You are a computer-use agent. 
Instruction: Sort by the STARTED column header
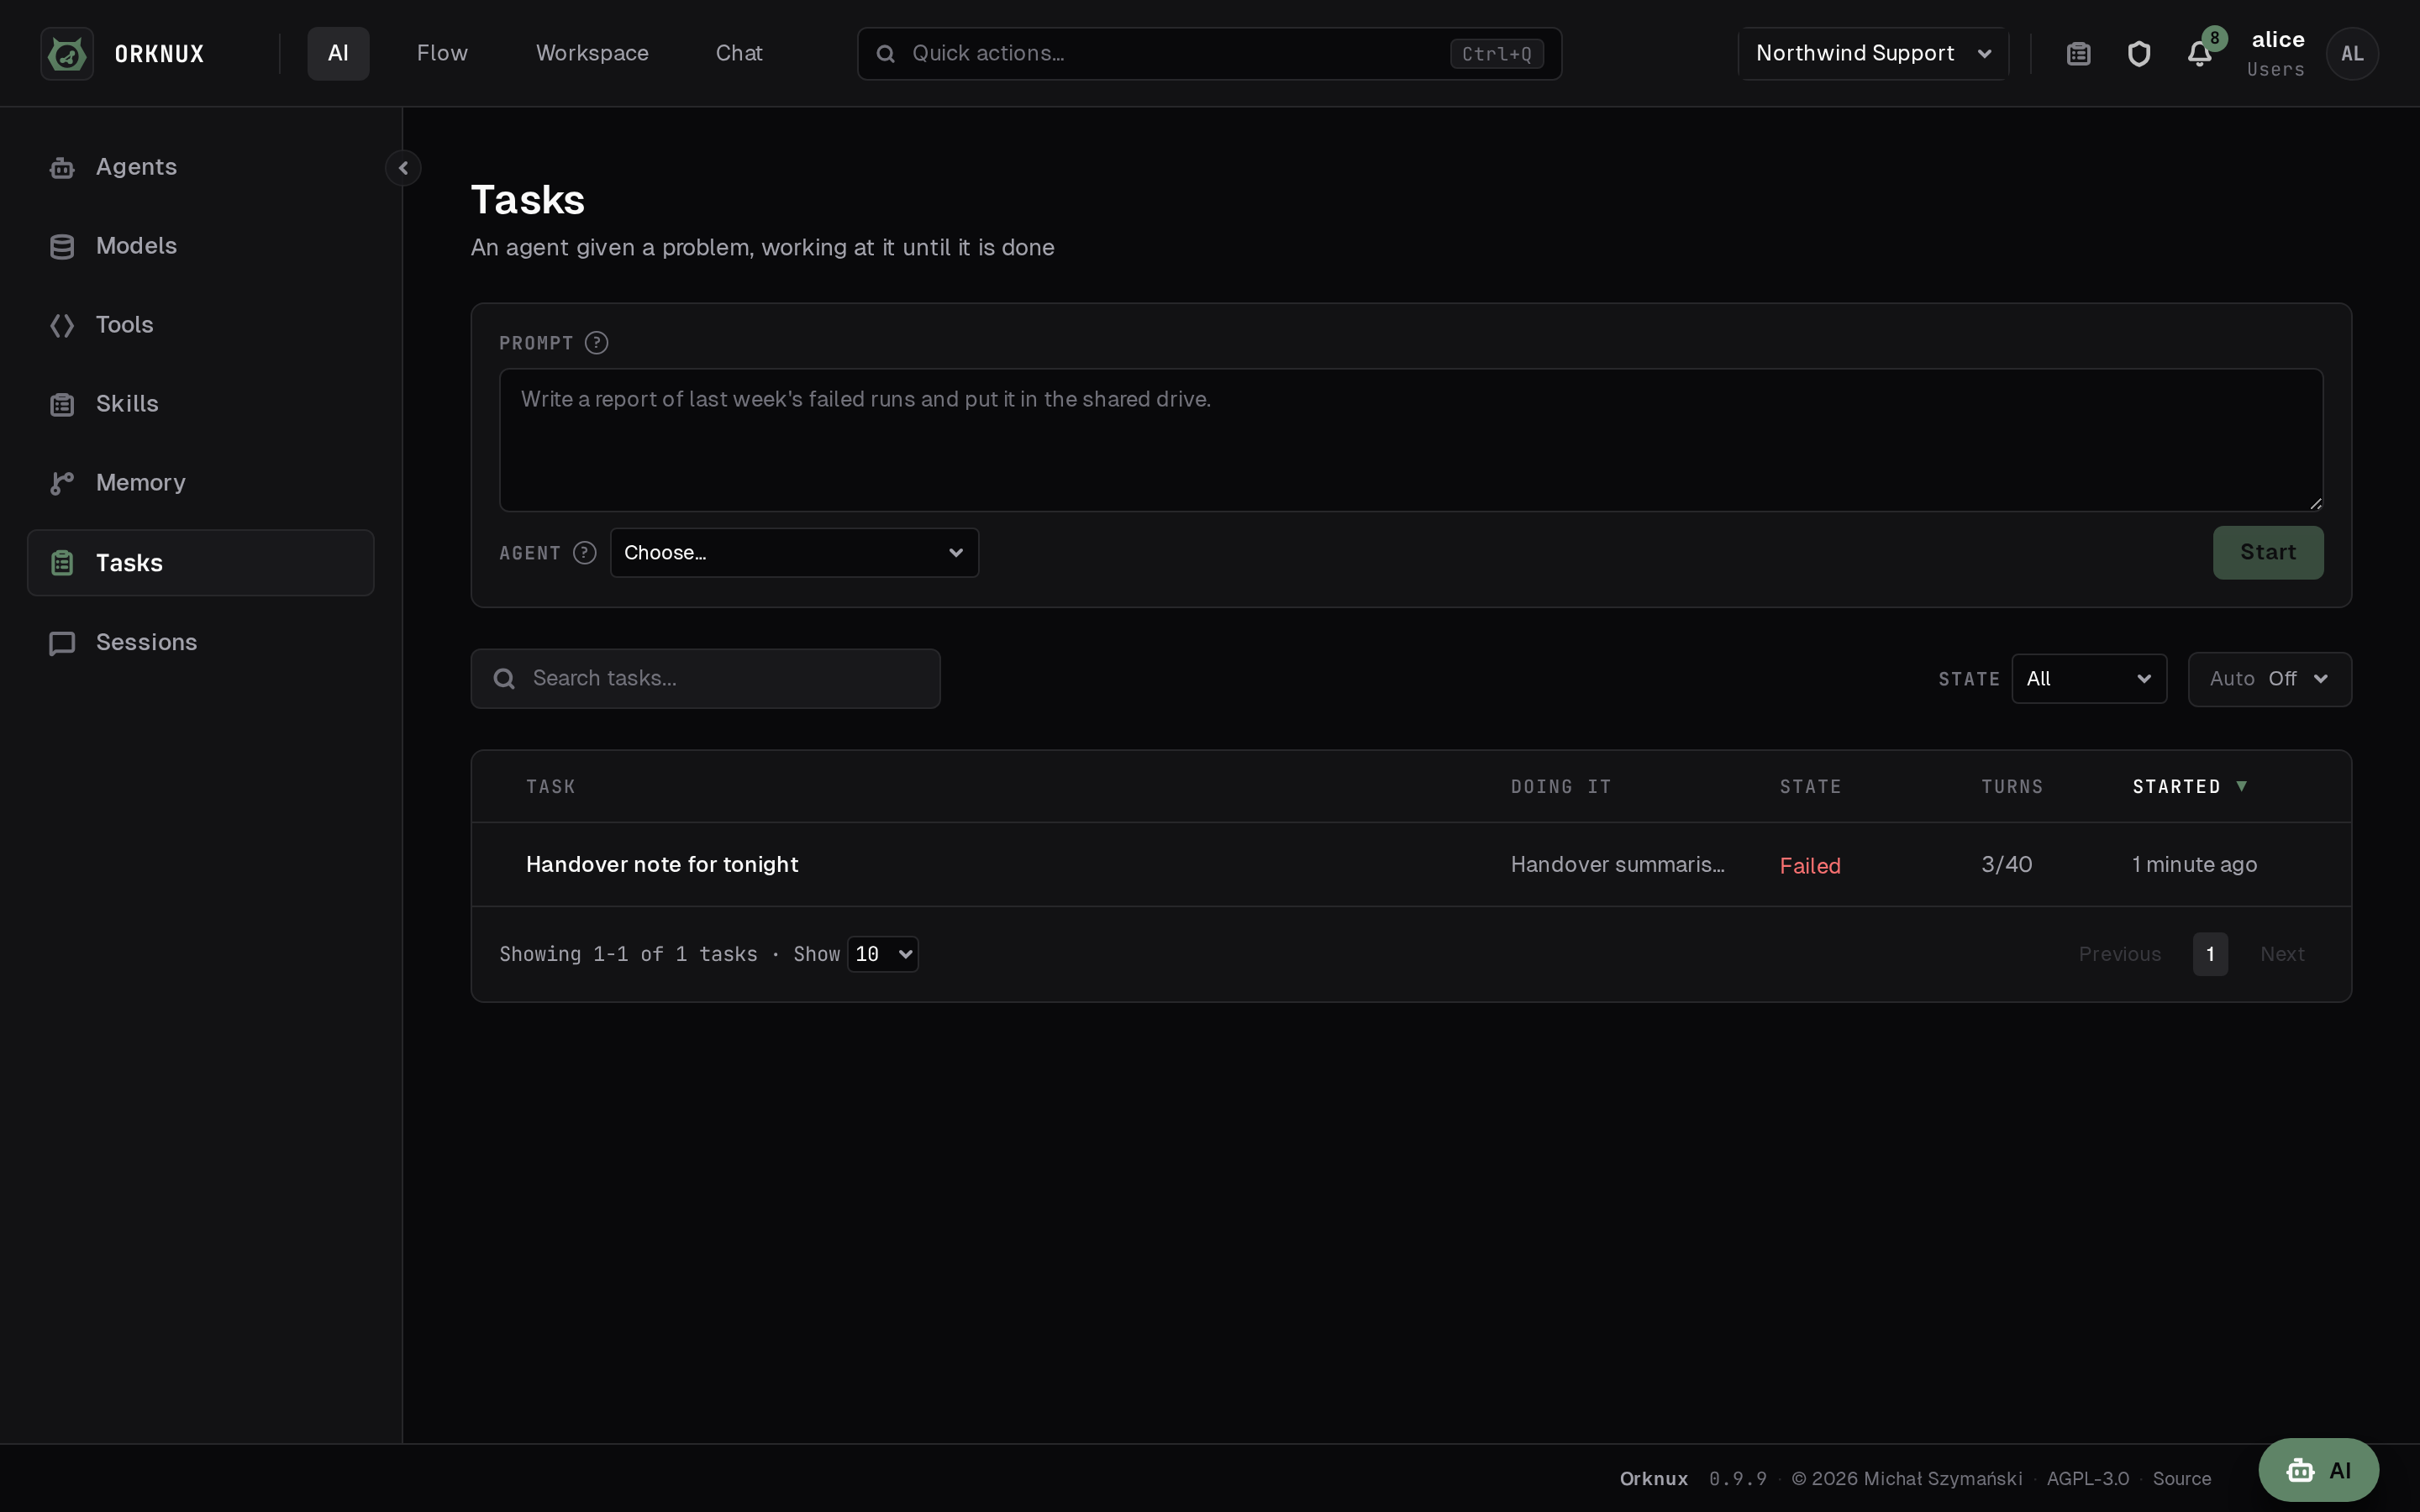(2189, 787)
